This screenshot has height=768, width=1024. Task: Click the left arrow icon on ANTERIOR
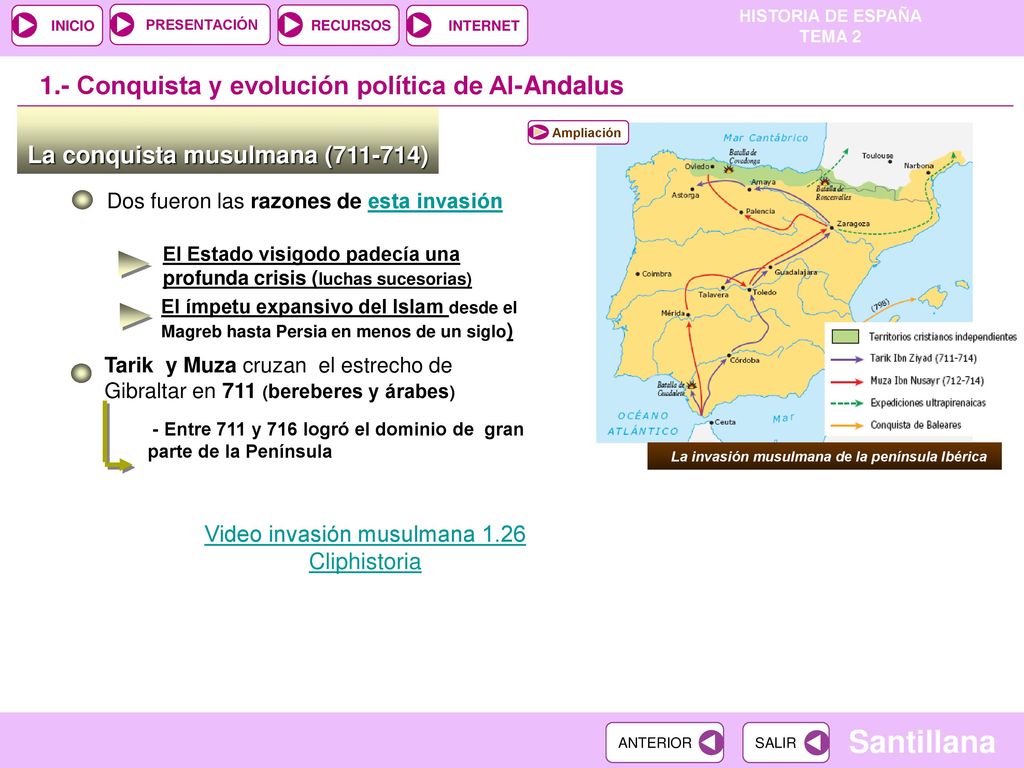[711, 743]
